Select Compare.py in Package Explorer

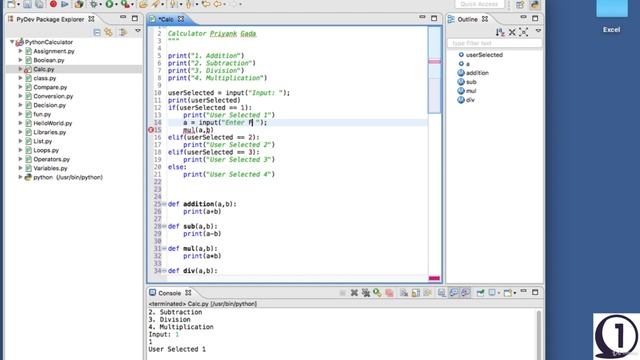click(x=50, y=87)
